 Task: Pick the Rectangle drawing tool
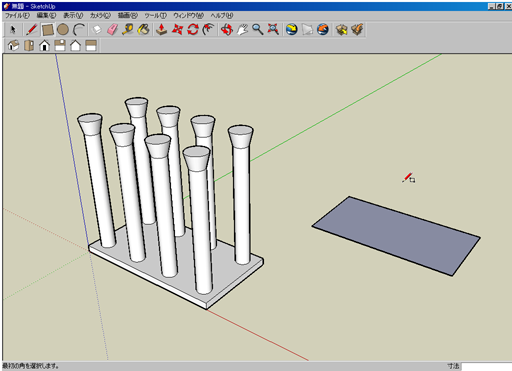coord(47,30)
